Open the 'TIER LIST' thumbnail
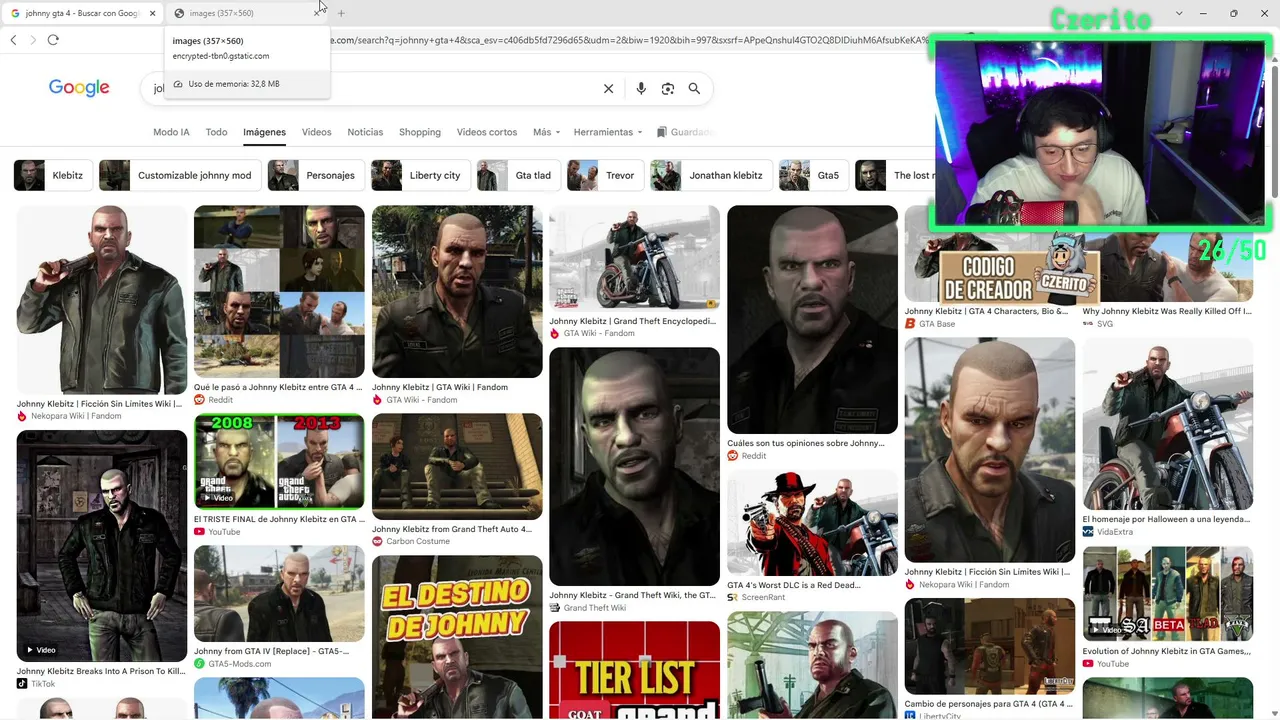Screen dimensions: 1280x720 tap(634, 671)
